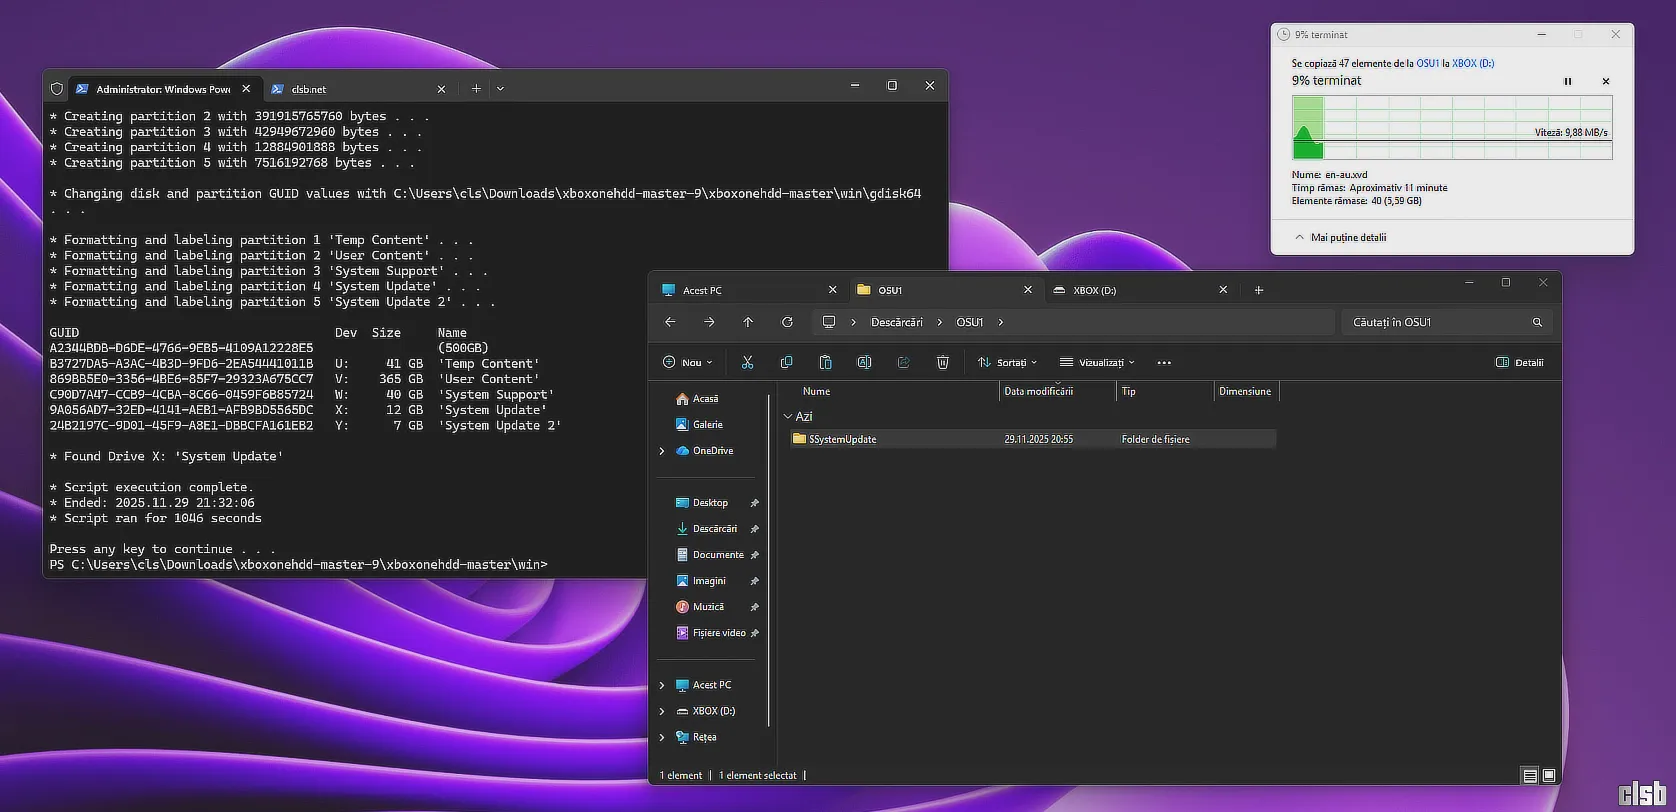This screenshot has height=812, width=1676.
Task: Click the Delete trash icon
Action: [x=942, y=362]
